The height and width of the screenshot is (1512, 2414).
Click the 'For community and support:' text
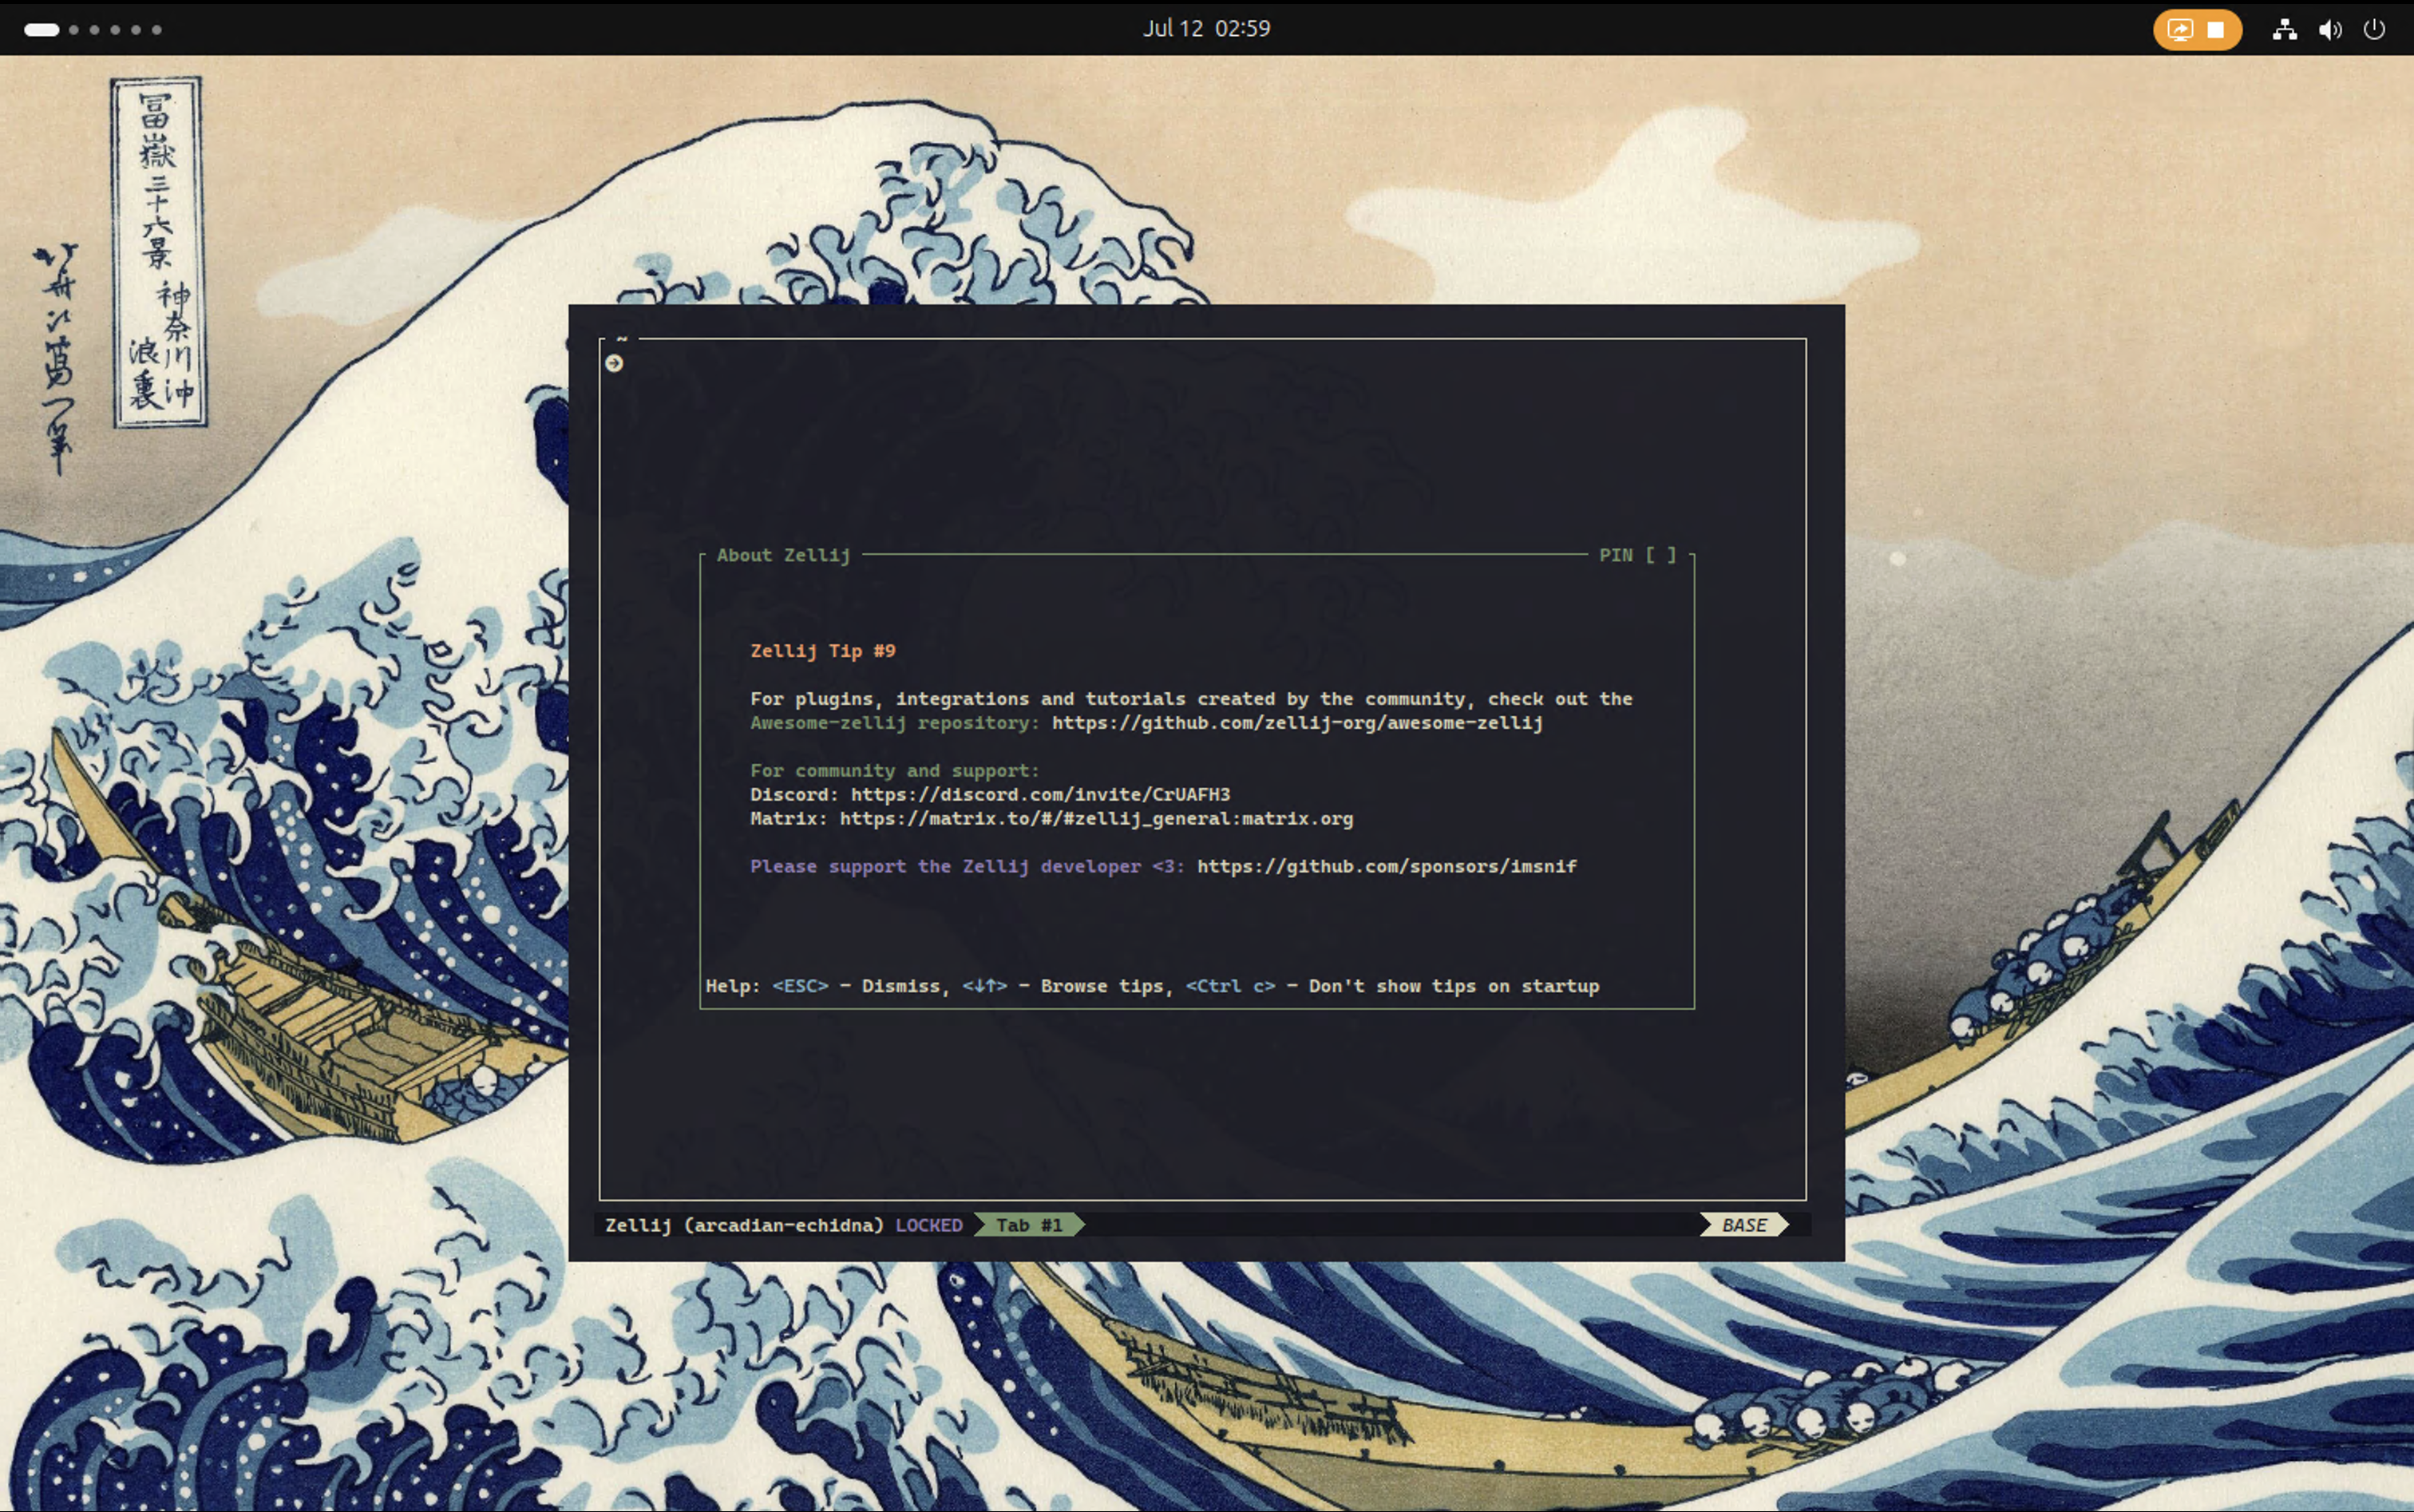point(895,770)
